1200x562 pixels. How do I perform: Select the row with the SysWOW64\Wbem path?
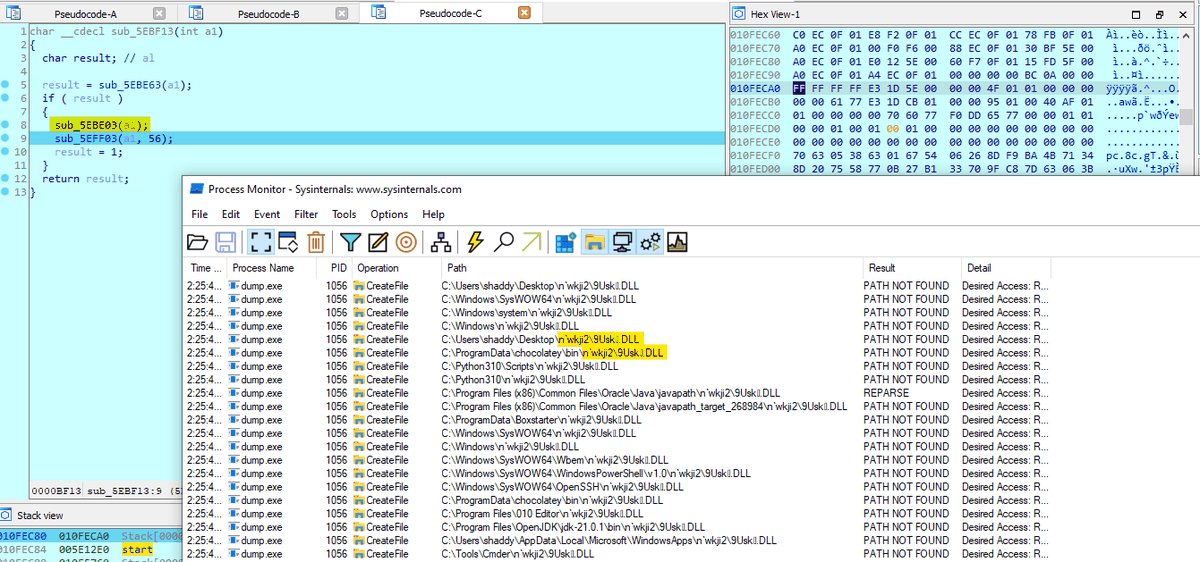point(618,460)
